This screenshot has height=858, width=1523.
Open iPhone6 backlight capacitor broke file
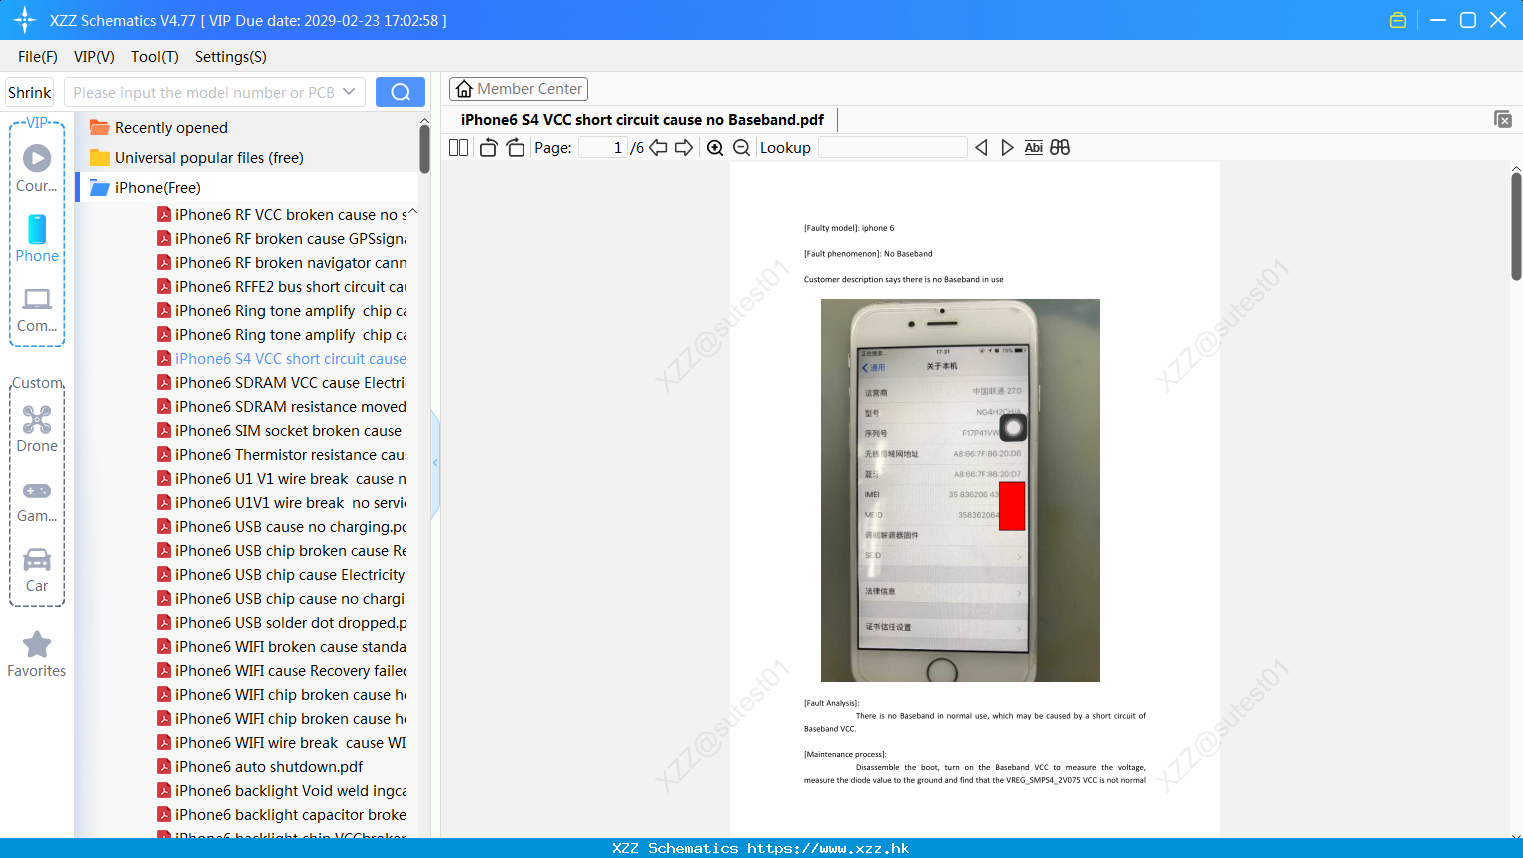[282, 814]
